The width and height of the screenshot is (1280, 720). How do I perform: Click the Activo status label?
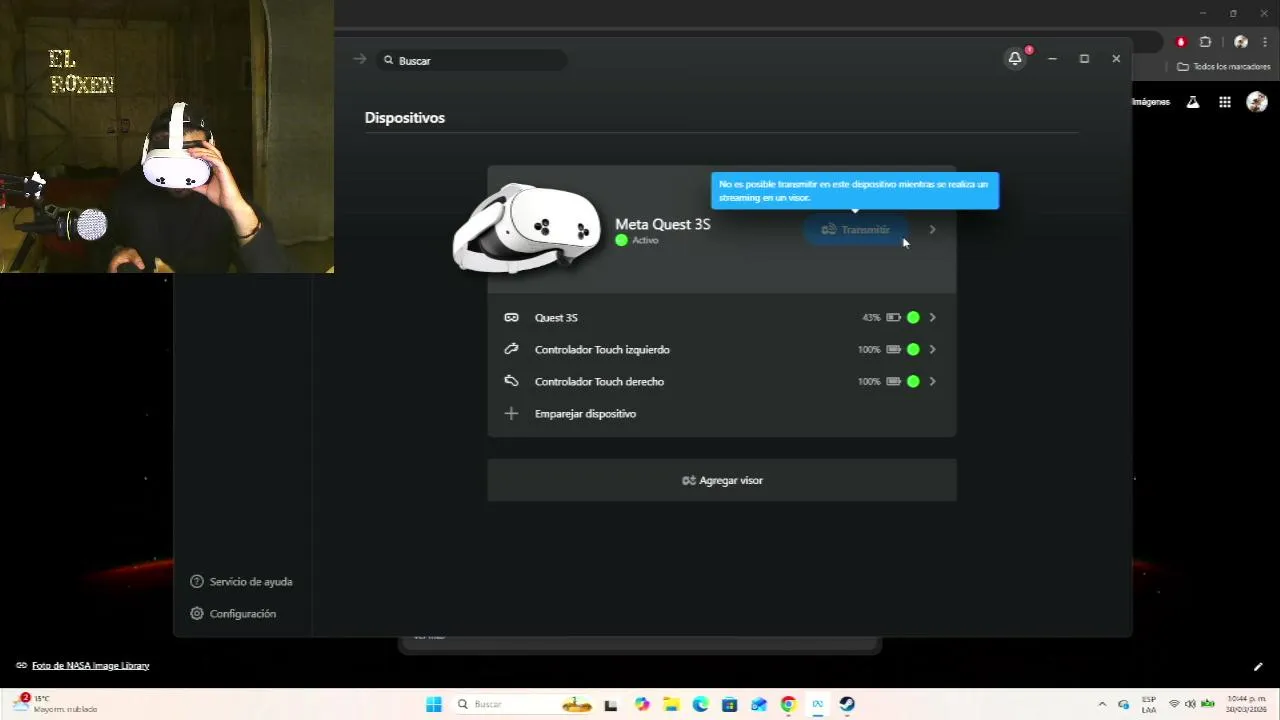[645, 240]
